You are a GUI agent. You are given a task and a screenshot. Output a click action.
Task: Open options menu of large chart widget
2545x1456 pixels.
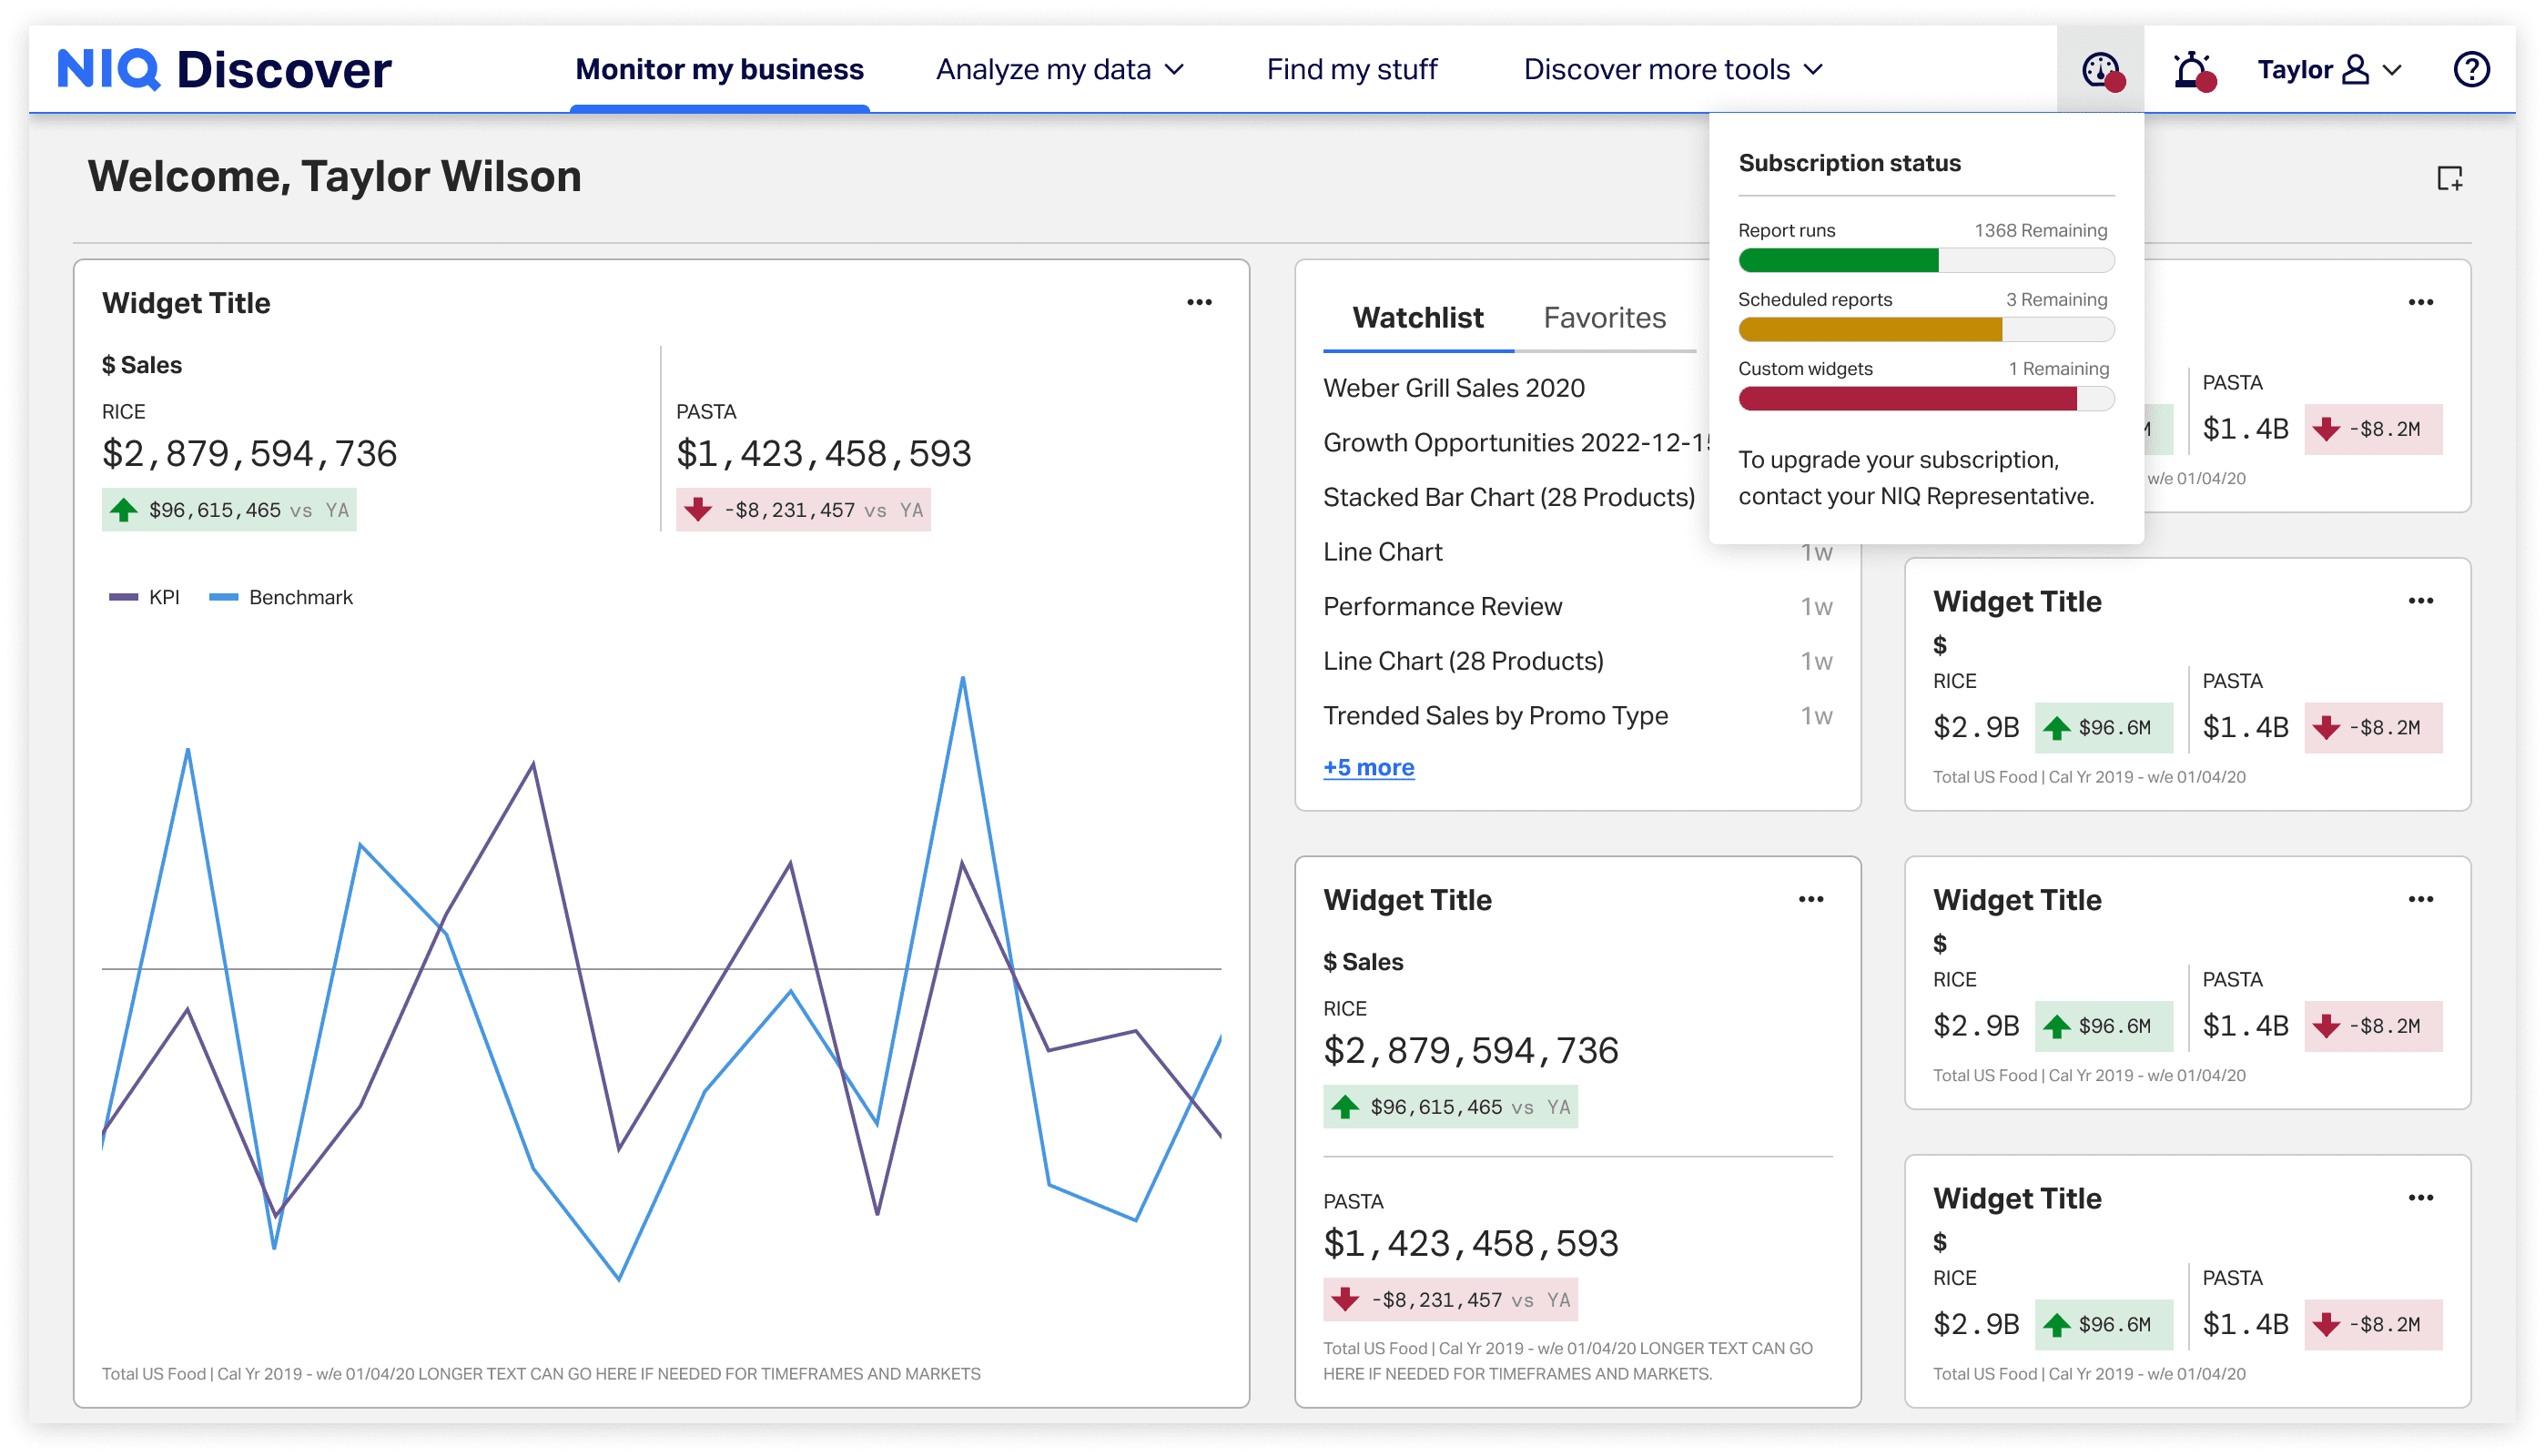coord(1199,302)
